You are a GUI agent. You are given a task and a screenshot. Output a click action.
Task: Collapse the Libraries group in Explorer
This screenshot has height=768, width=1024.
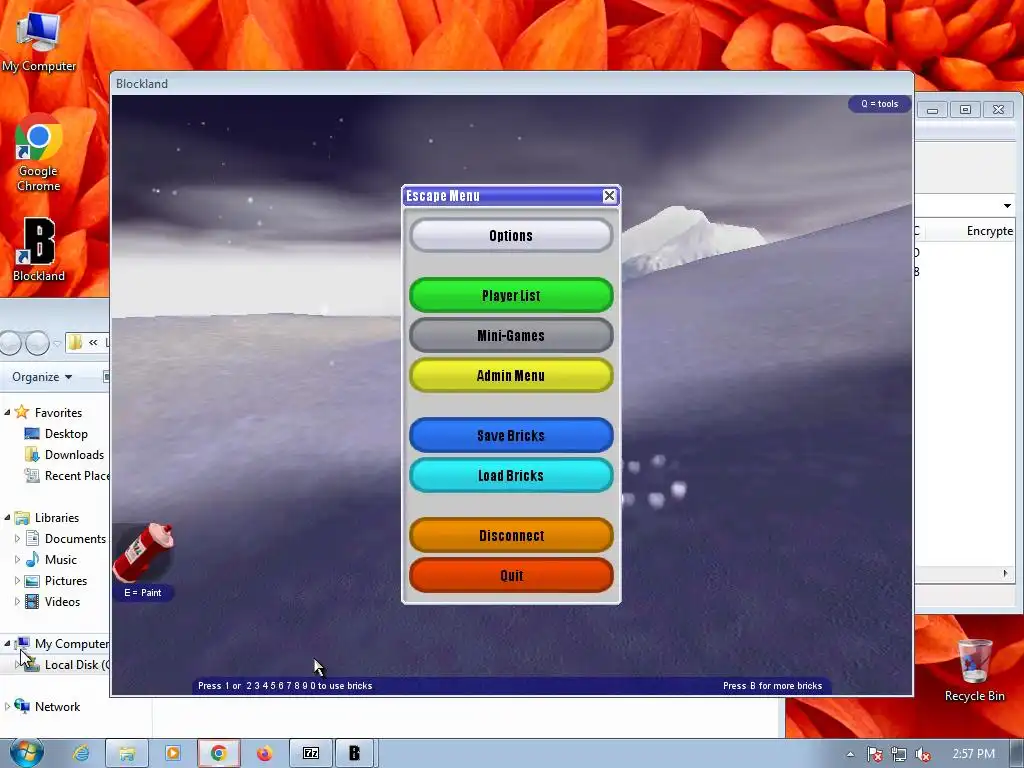click(x=7, y=517)
